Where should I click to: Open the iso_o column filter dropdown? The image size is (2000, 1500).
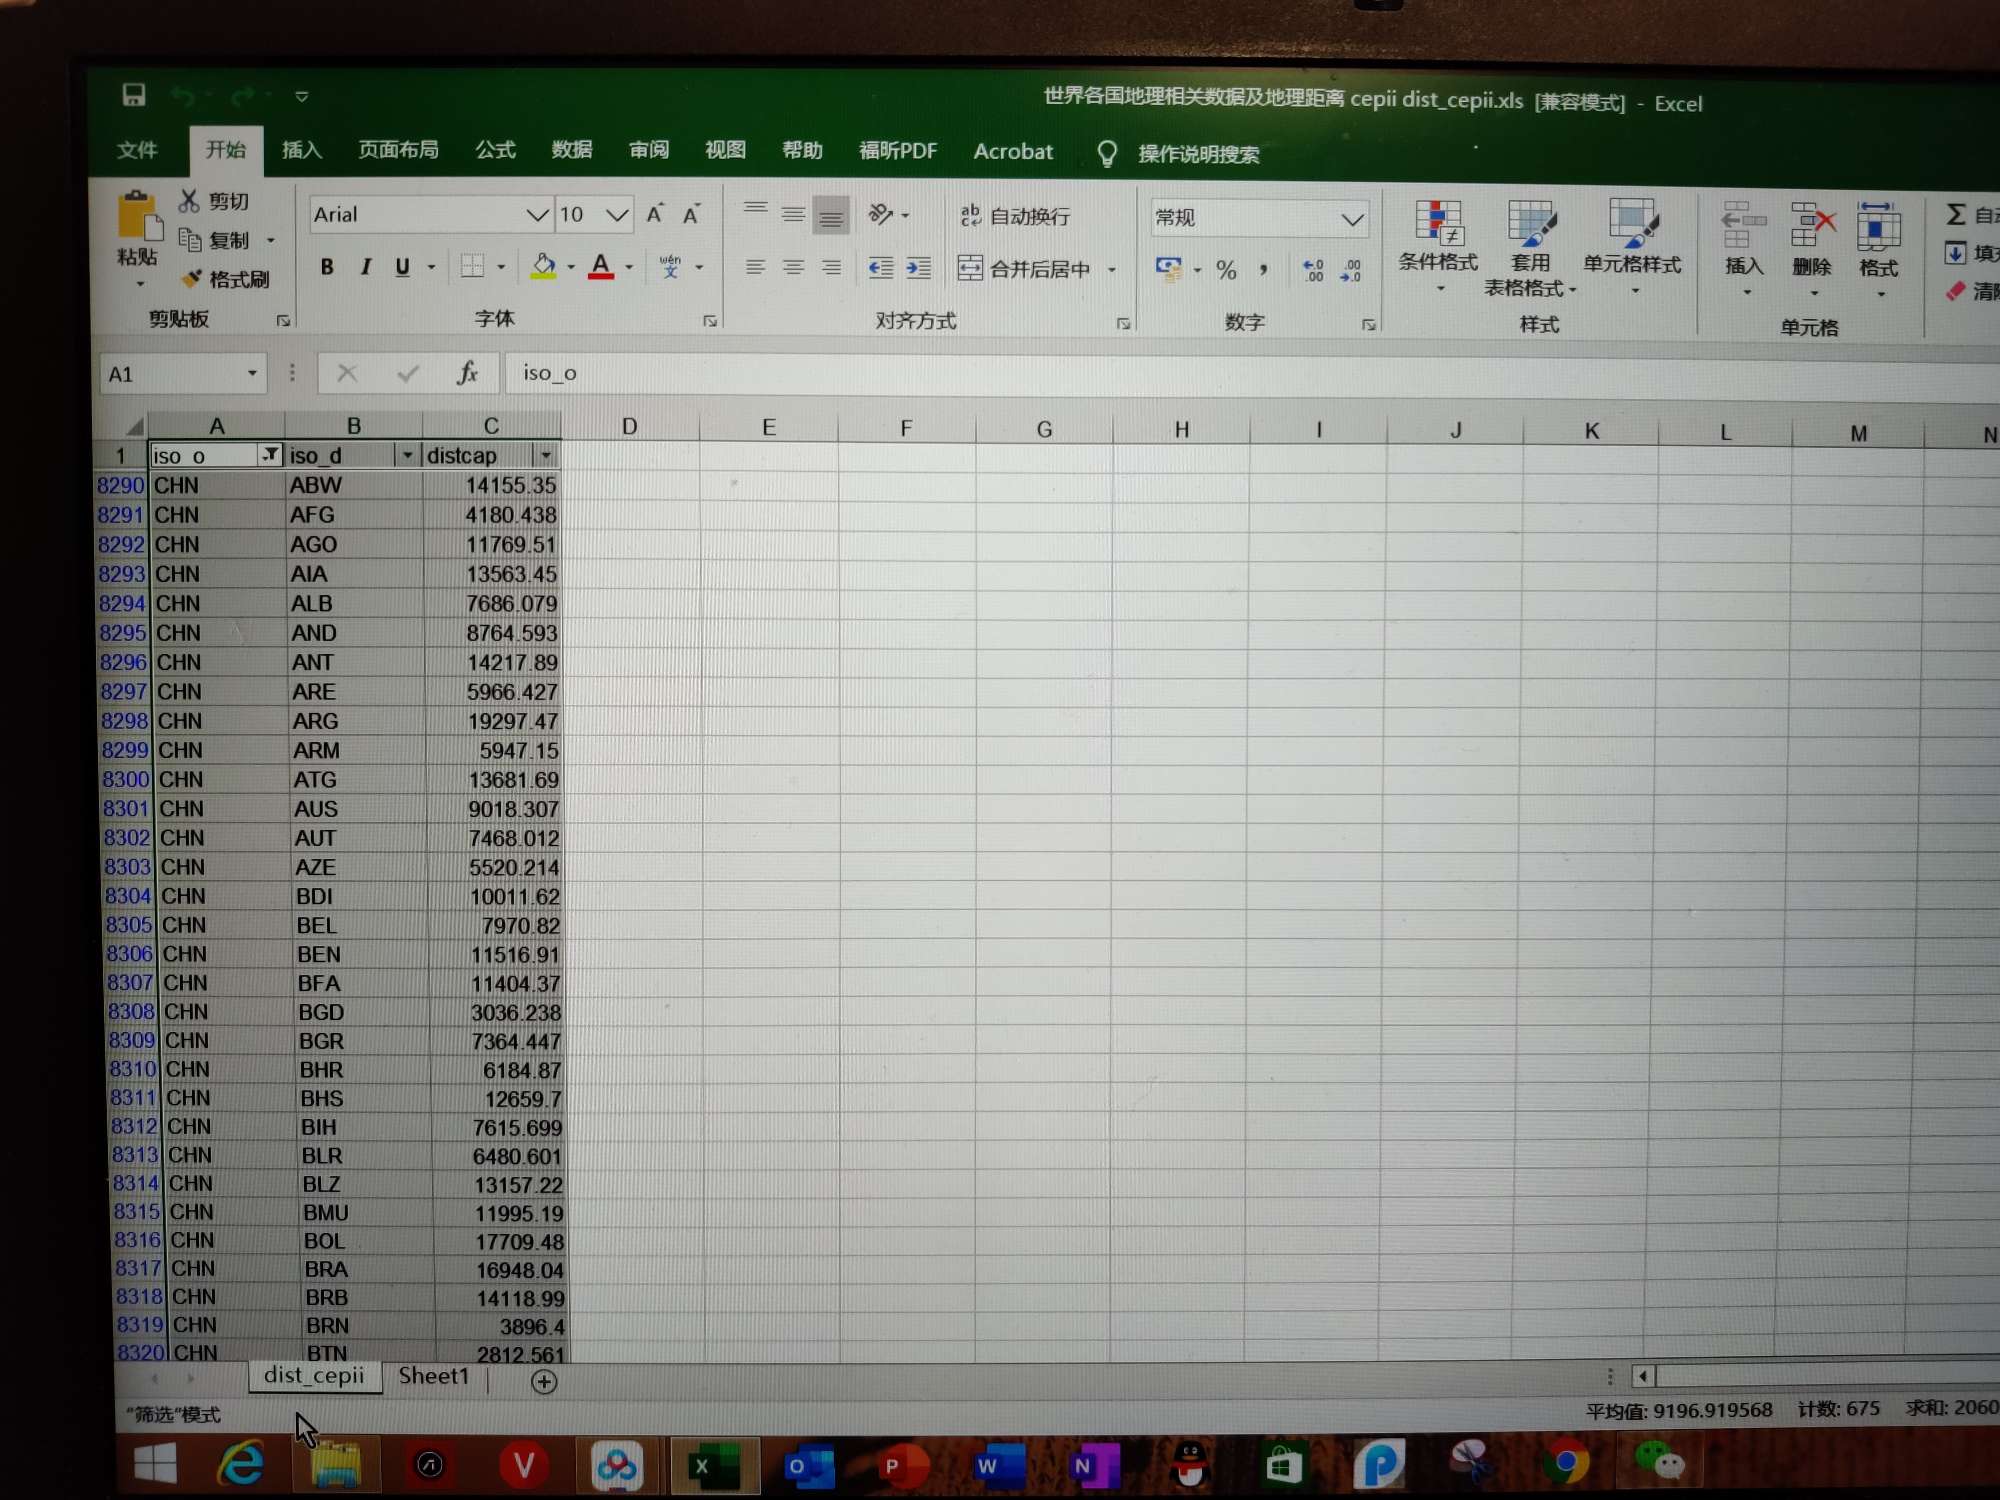click(270, 455)
